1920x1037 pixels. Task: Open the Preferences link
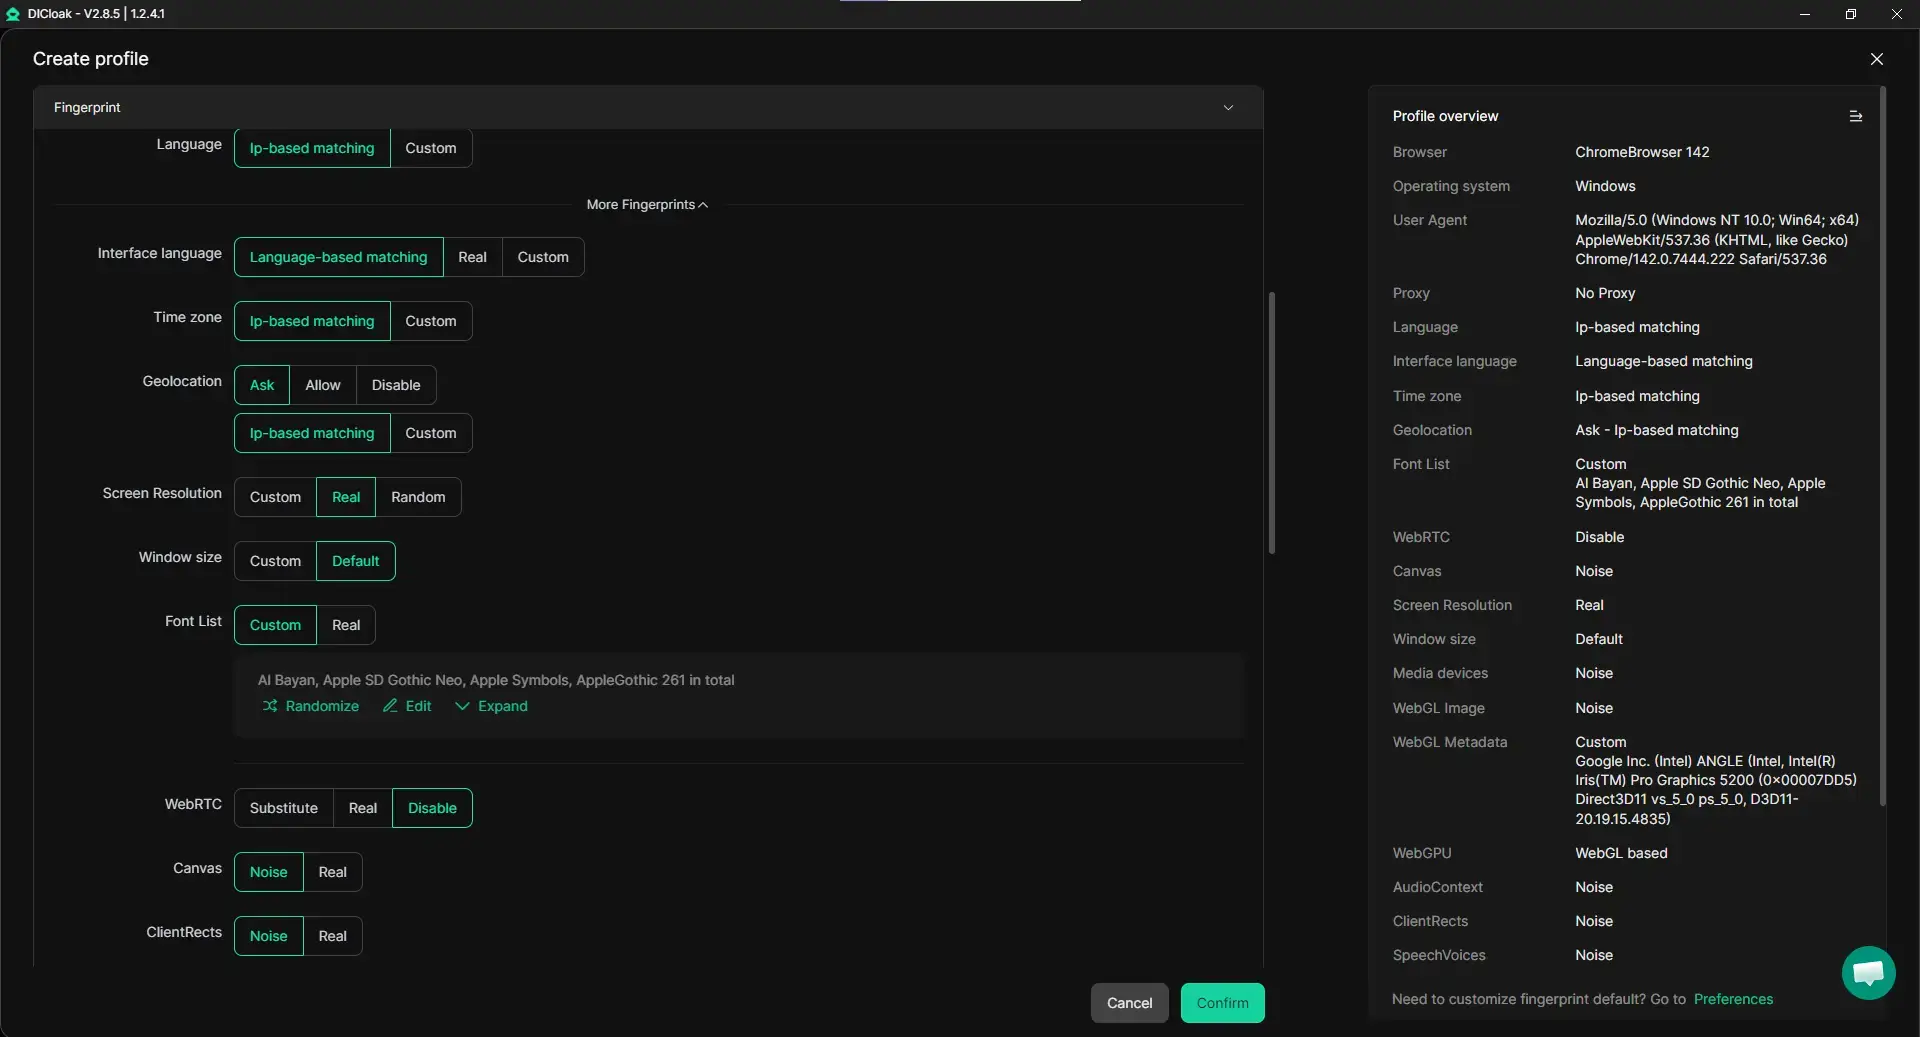(1732, 999)
